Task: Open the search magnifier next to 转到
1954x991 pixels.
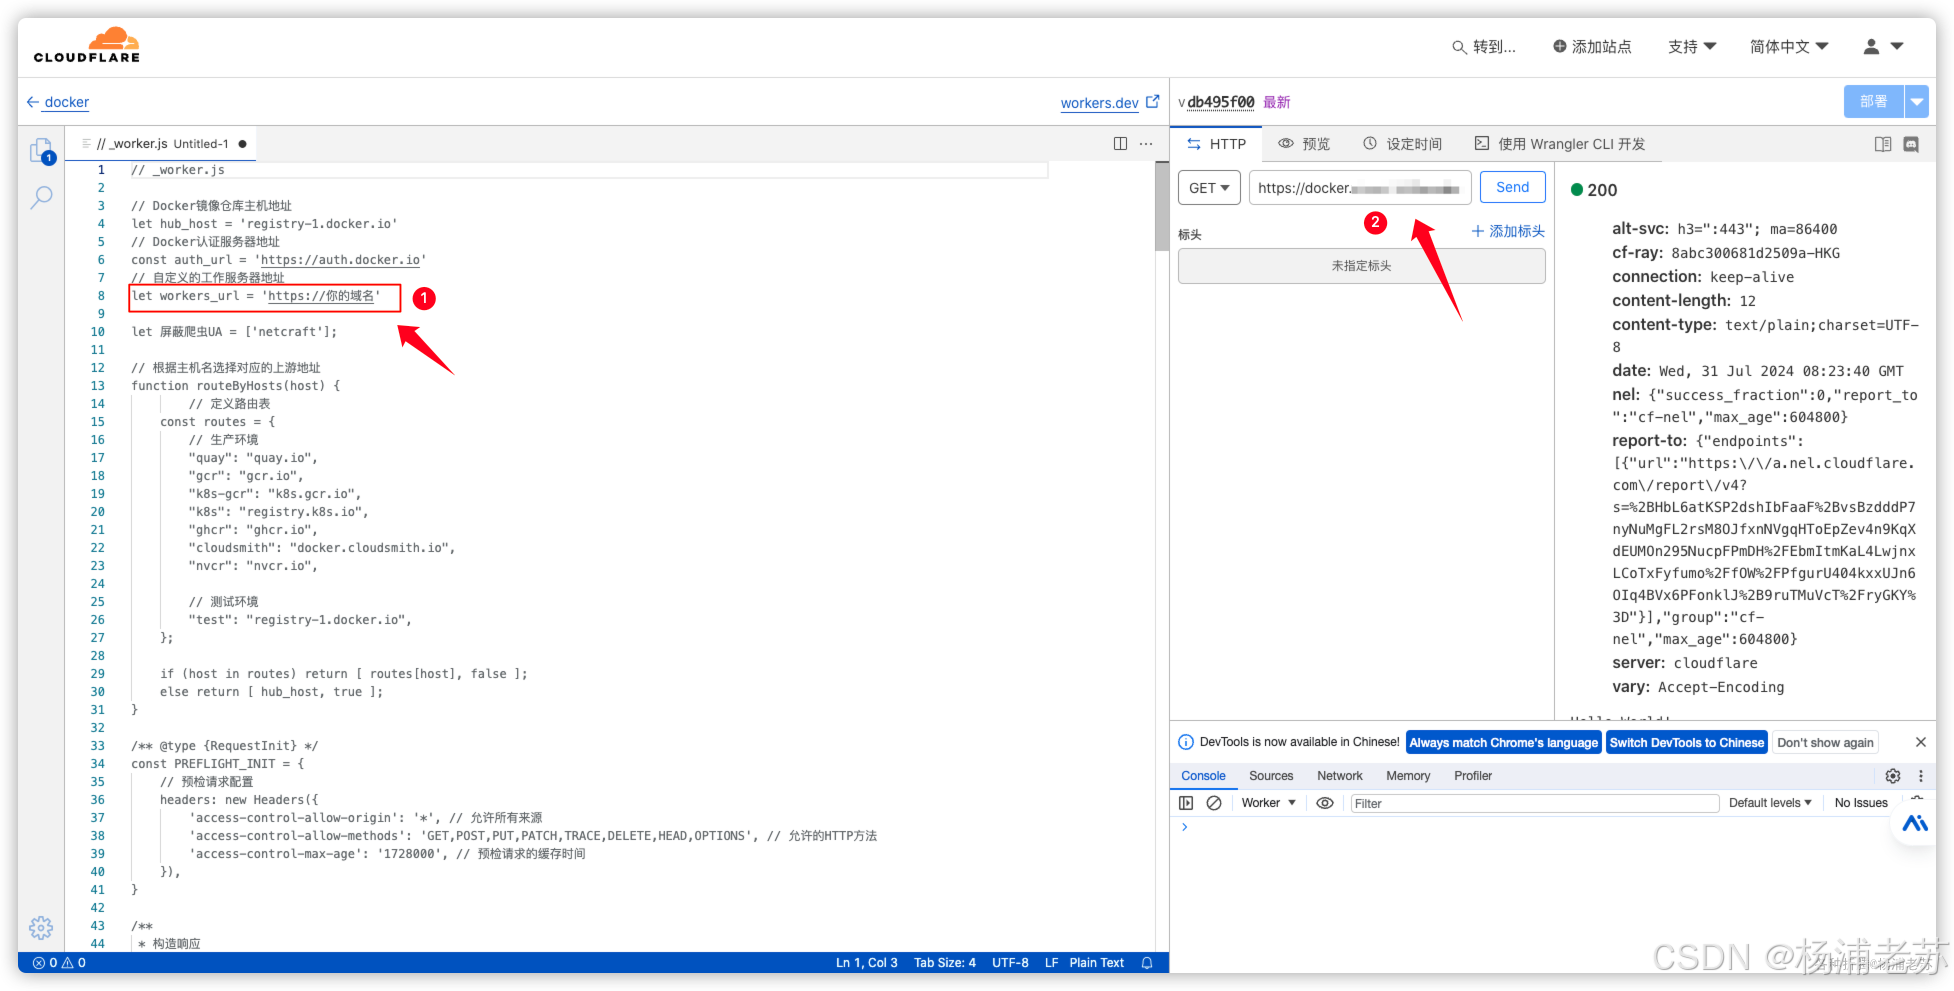Action: [1459, 47]
